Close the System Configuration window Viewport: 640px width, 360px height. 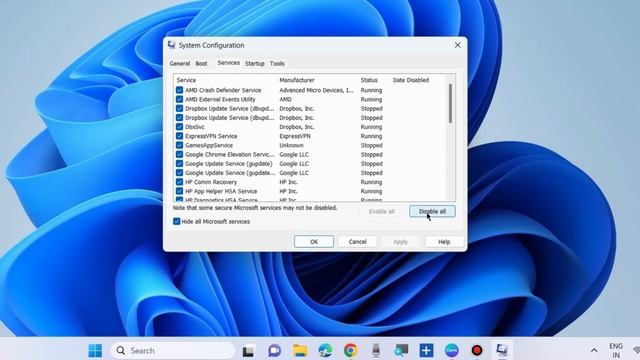[458, 45]
